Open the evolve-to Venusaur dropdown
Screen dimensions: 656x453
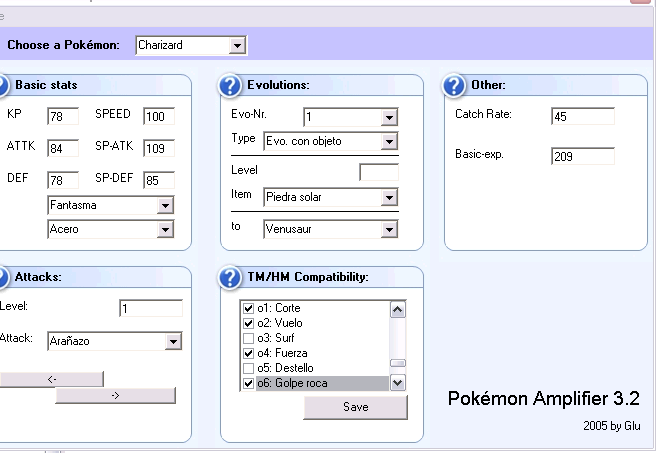coord(389,229)
